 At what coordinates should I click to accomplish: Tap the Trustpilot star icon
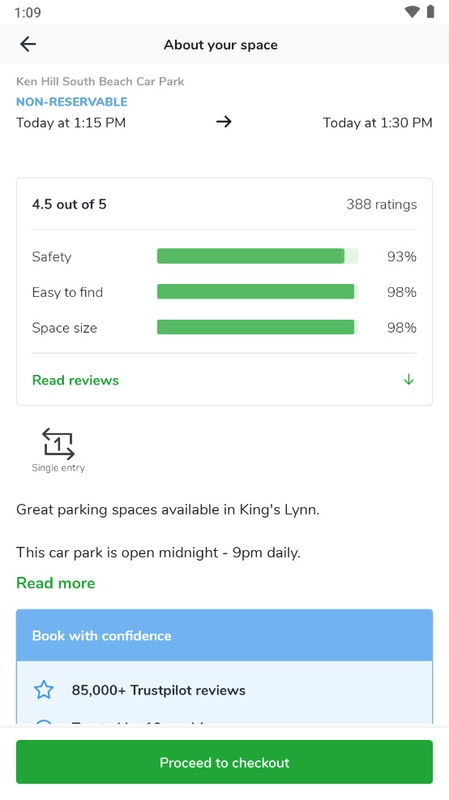coord(44,690)
